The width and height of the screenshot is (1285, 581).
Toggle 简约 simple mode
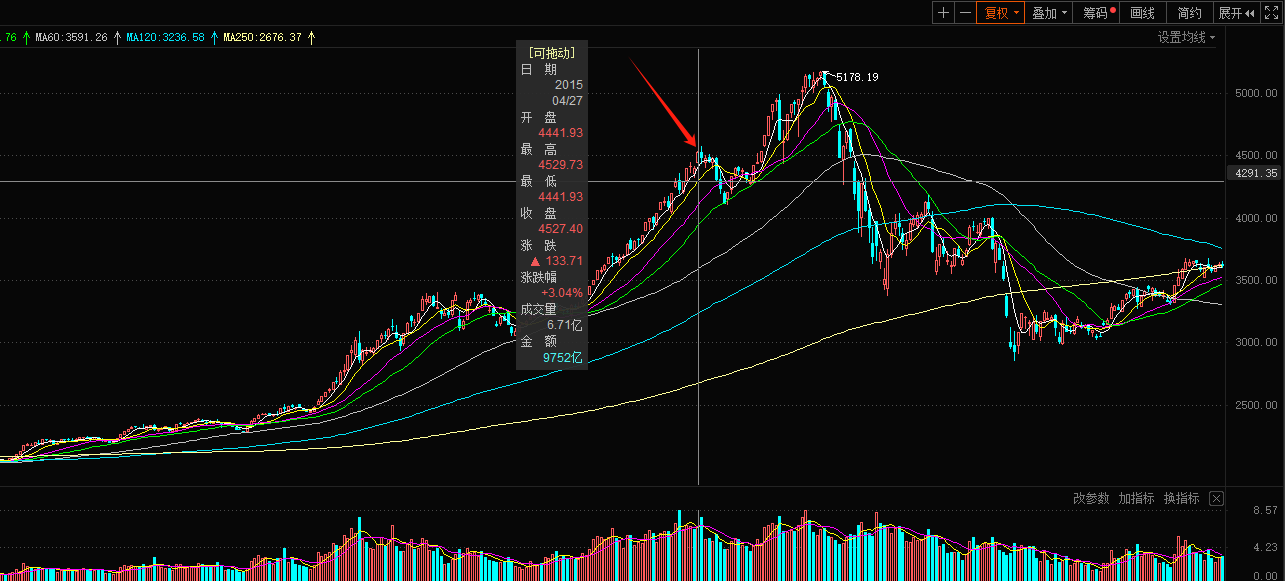pyautogui.click(x=1189, y=13)
